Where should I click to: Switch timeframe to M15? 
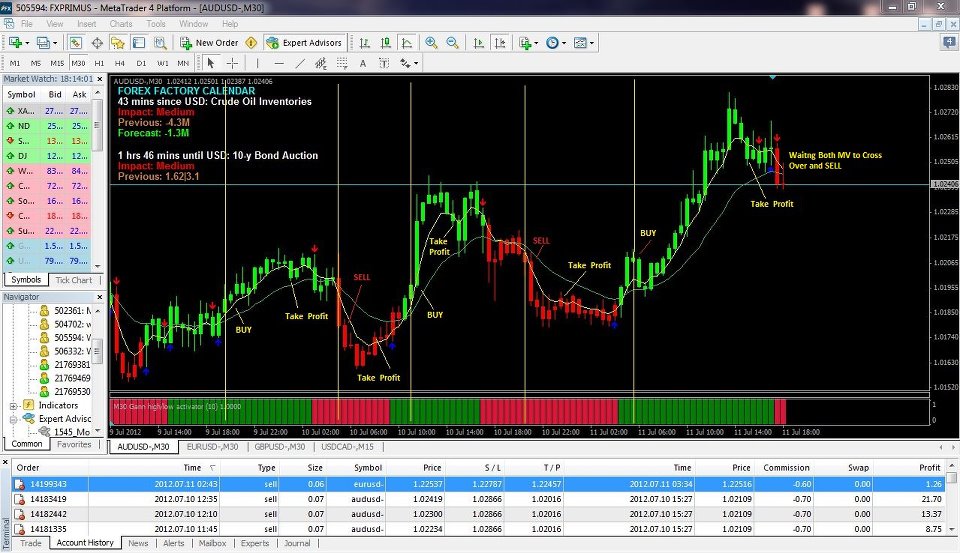pyautogui.click(x=57, y=63)
